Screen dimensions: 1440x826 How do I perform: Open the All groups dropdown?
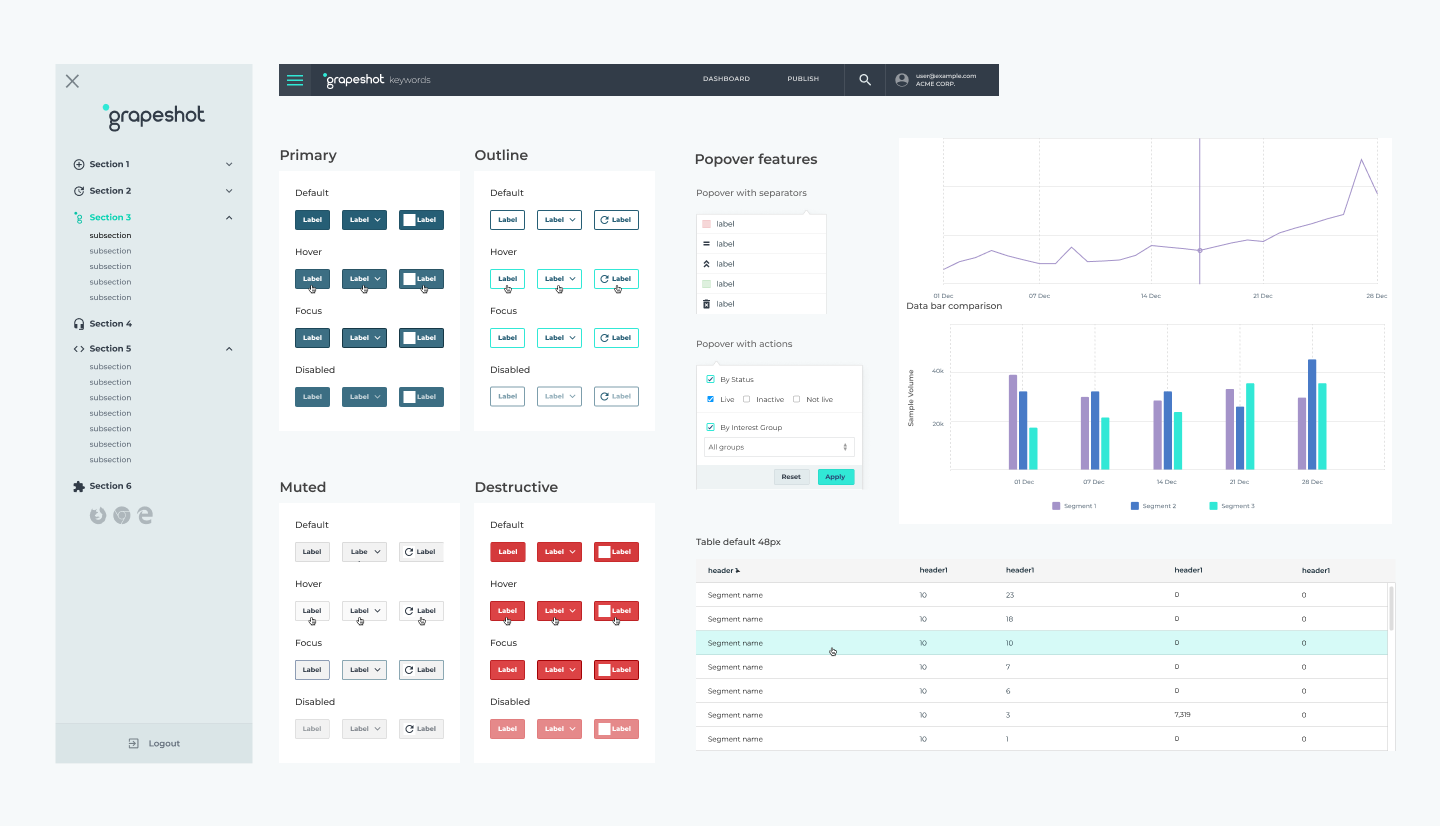[x=779, y=447]
